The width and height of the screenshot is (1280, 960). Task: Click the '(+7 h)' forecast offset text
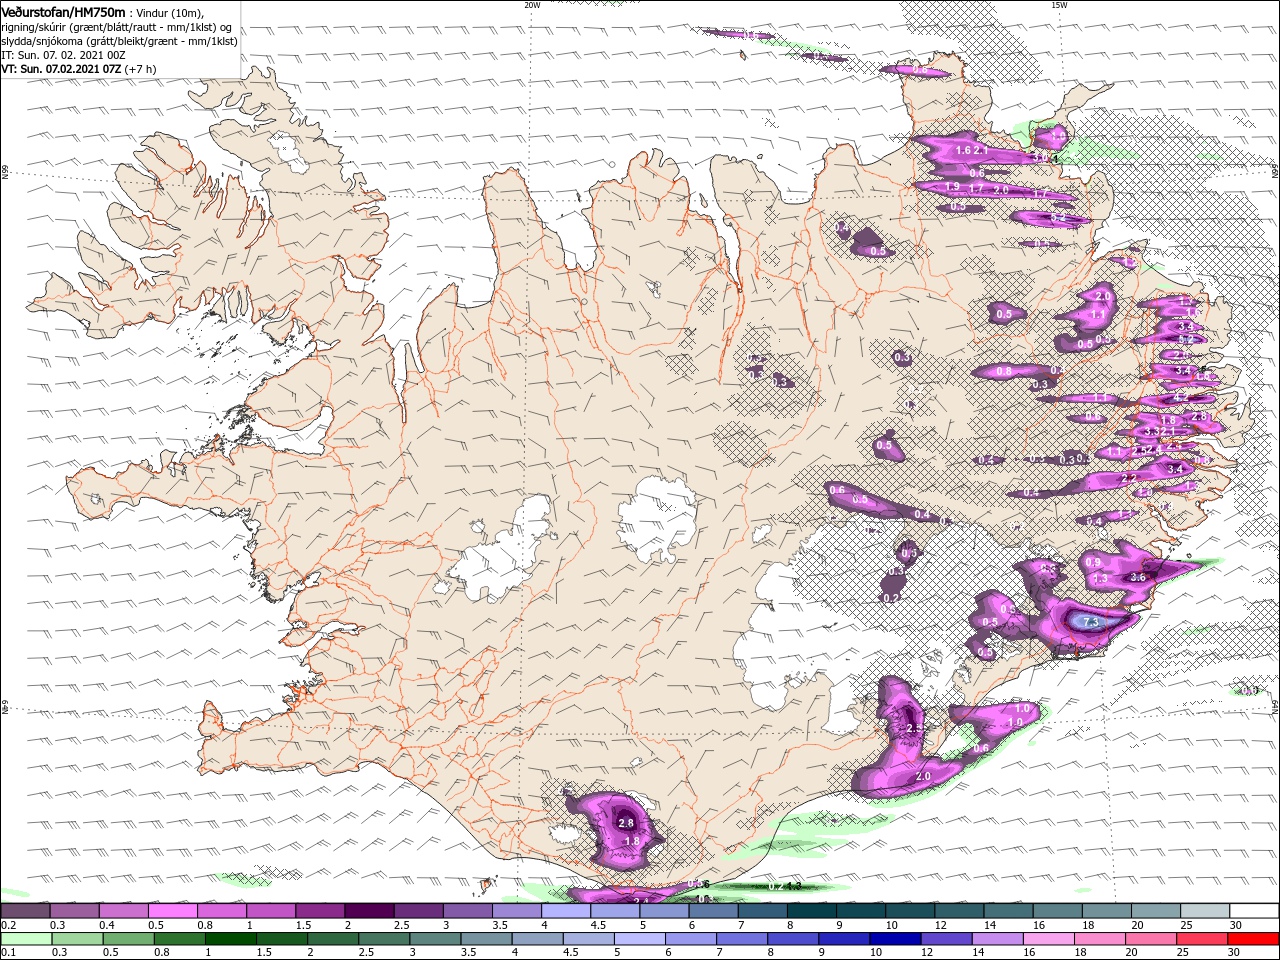140,69
